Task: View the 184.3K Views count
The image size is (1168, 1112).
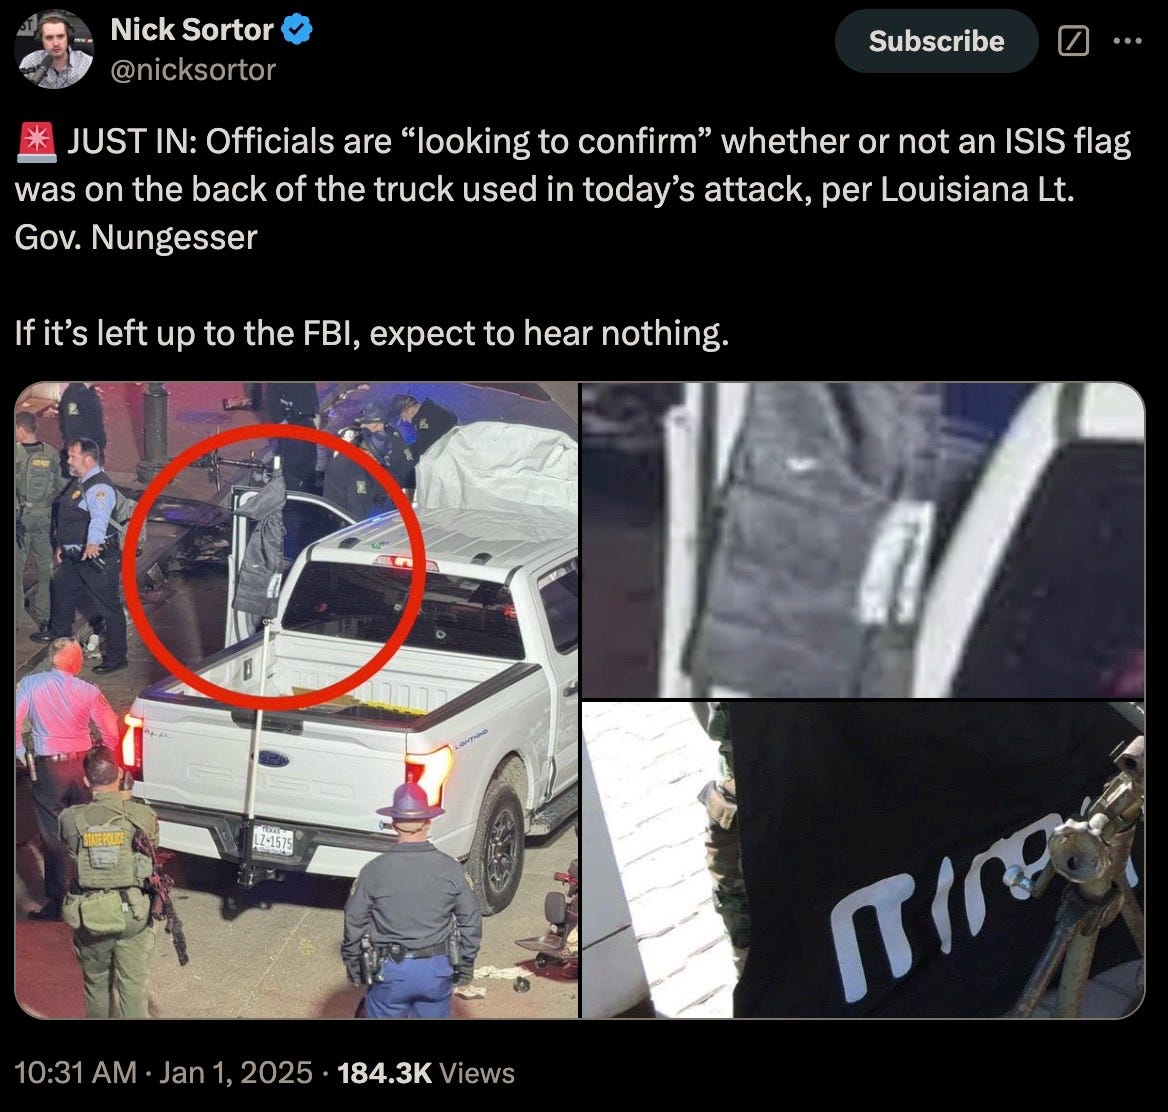Action: tap(425, 1073)
